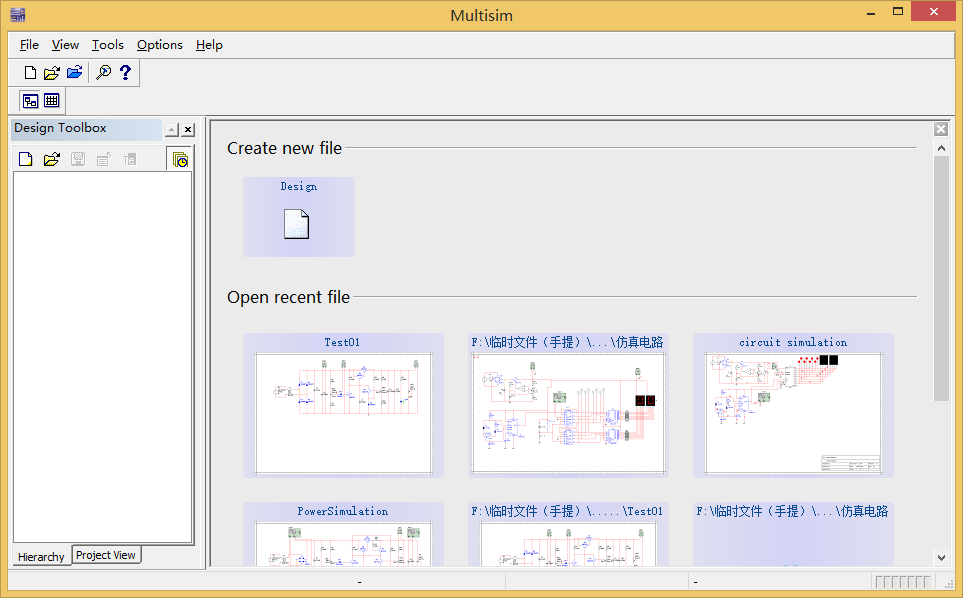Click the scrollbar down arrow of start page
963x598 pixels.
pyautogui.click(x=941, y=557)
